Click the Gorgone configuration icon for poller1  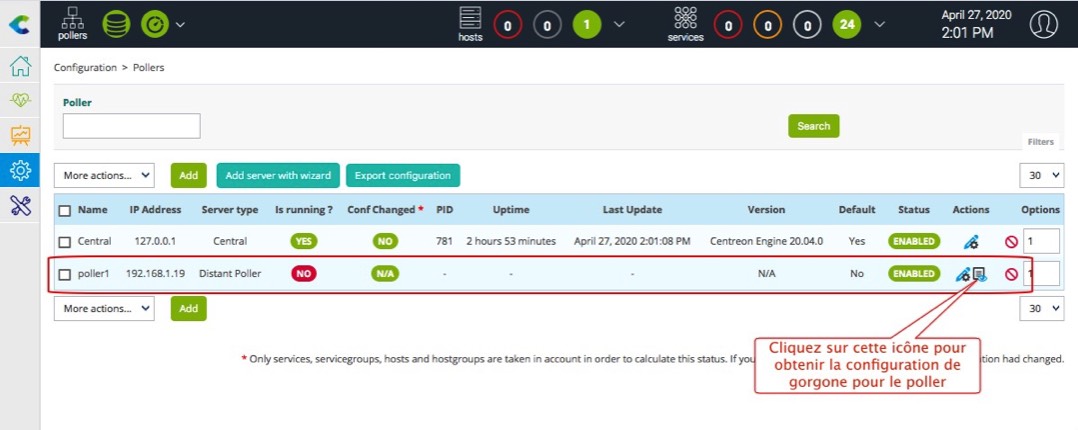click(x=979, y=274)
